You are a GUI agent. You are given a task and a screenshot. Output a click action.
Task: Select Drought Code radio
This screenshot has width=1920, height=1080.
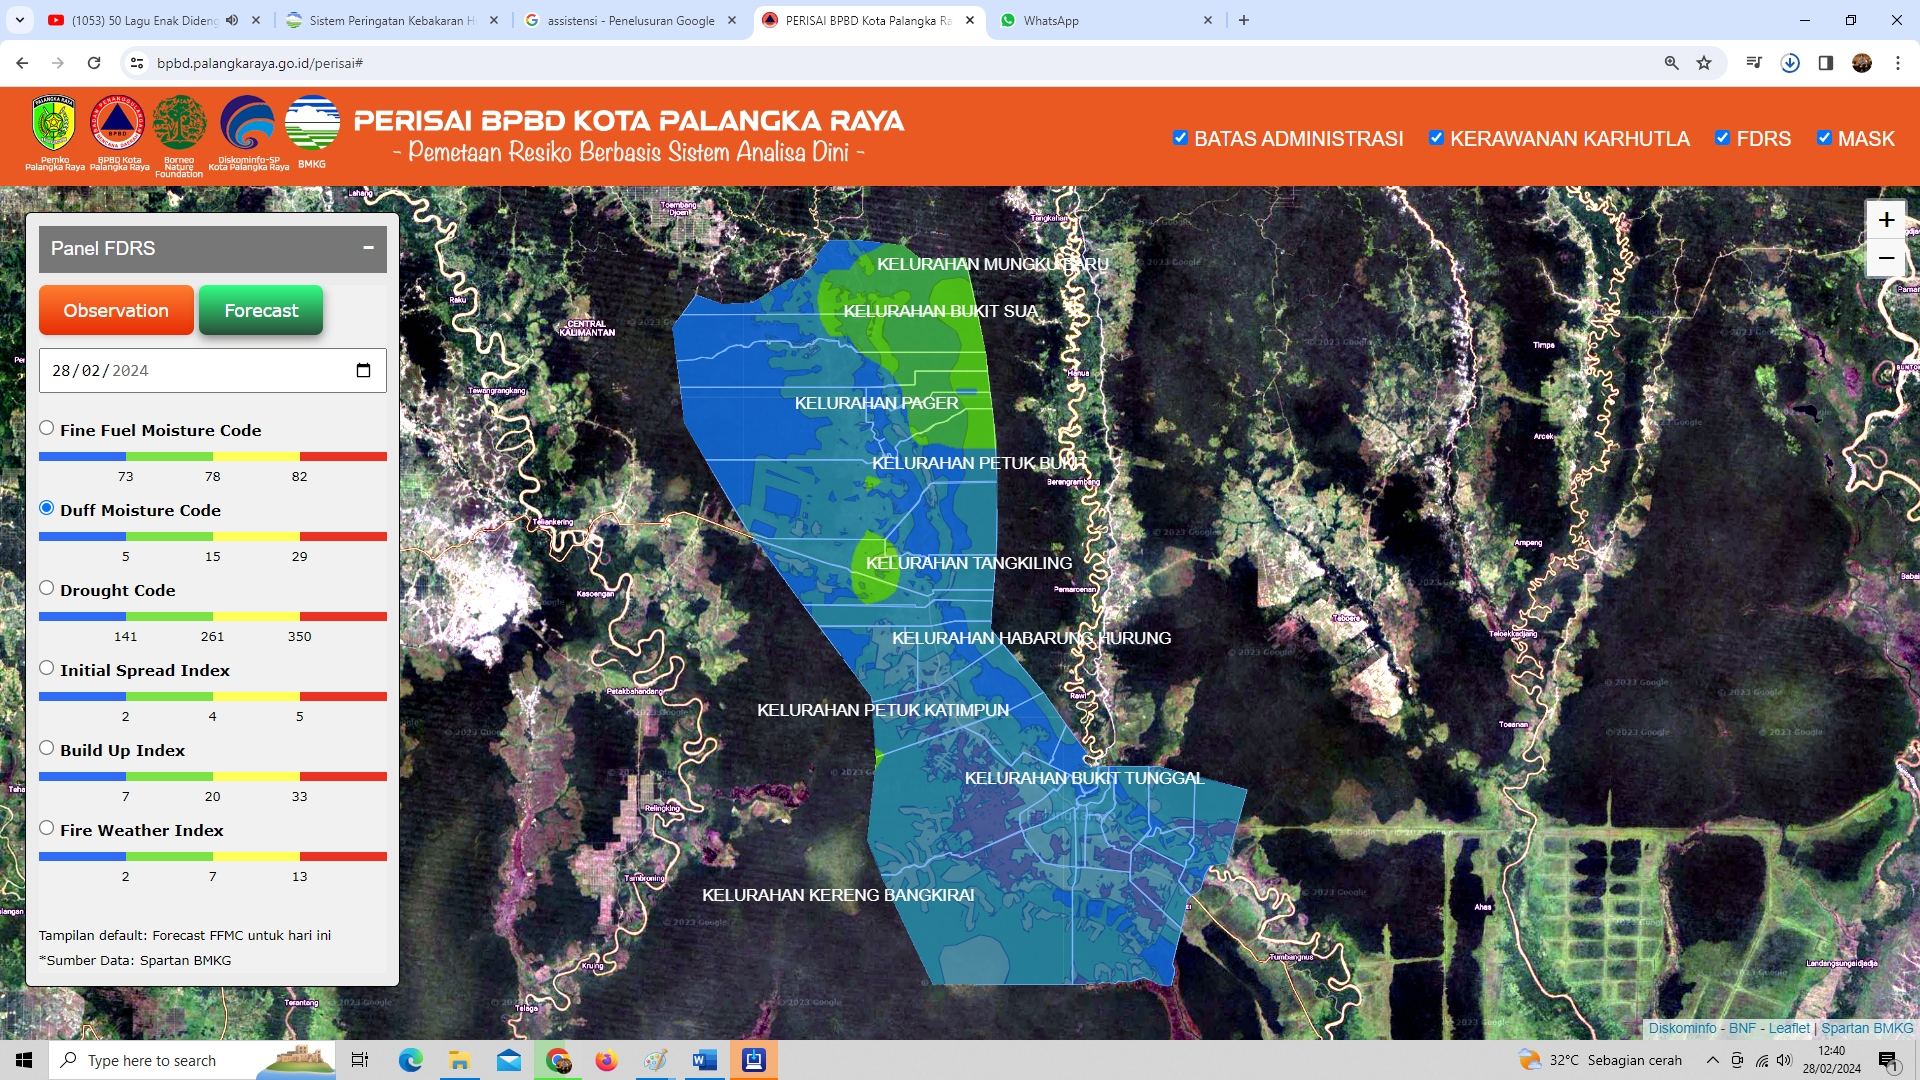(47, 588)
